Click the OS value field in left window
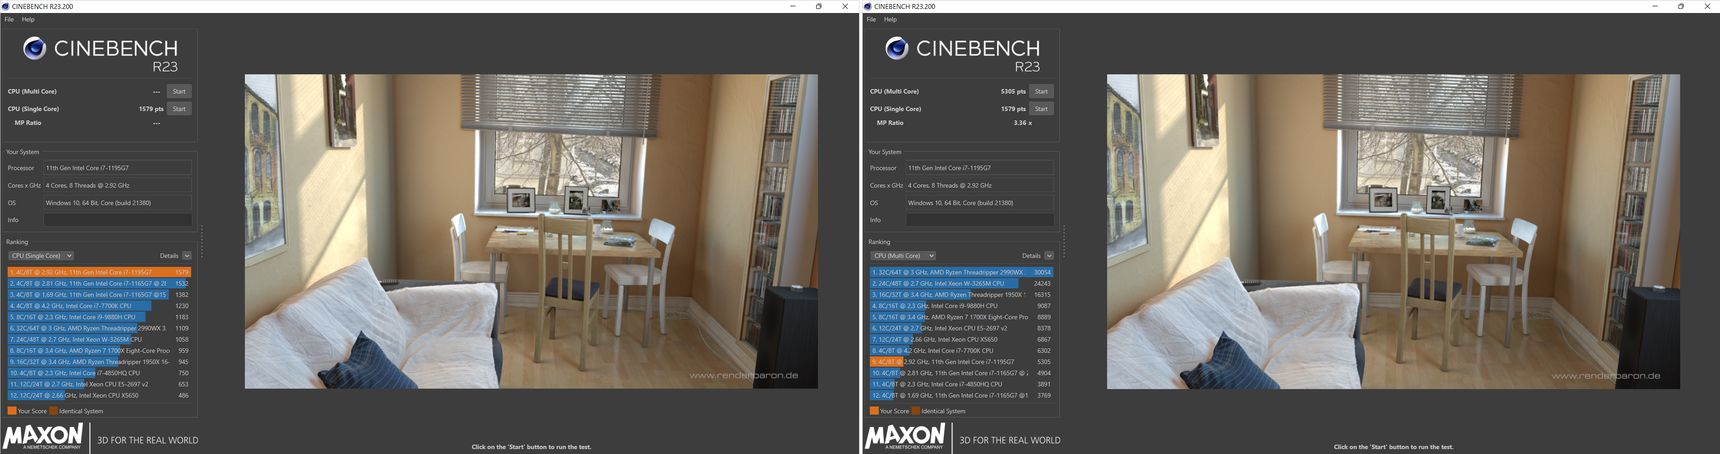 pos(117,203)
